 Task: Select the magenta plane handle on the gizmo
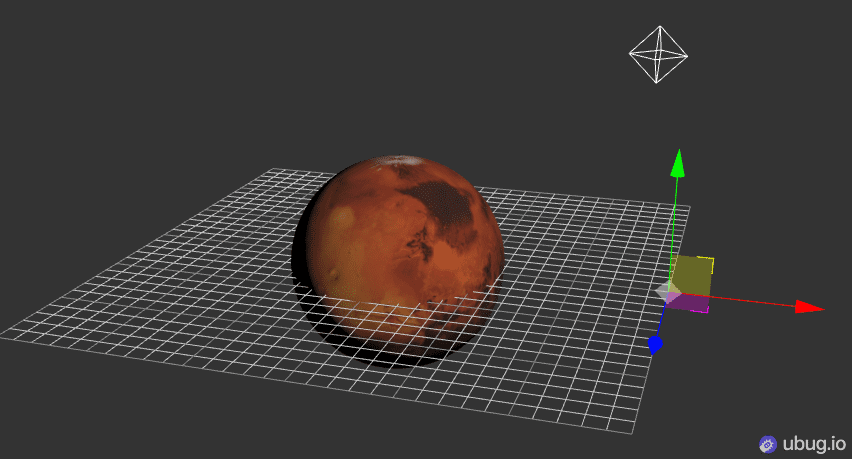691,303
